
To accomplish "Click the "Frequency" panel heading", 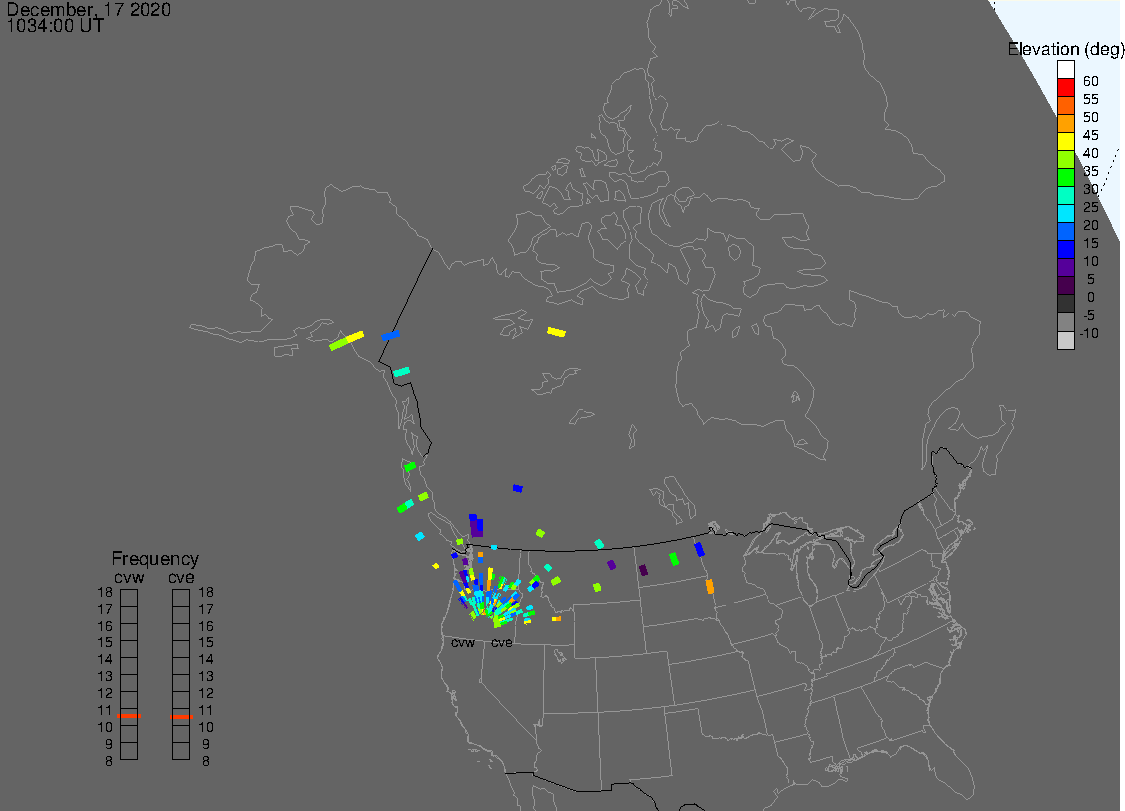I will click(x=155, y=558).
